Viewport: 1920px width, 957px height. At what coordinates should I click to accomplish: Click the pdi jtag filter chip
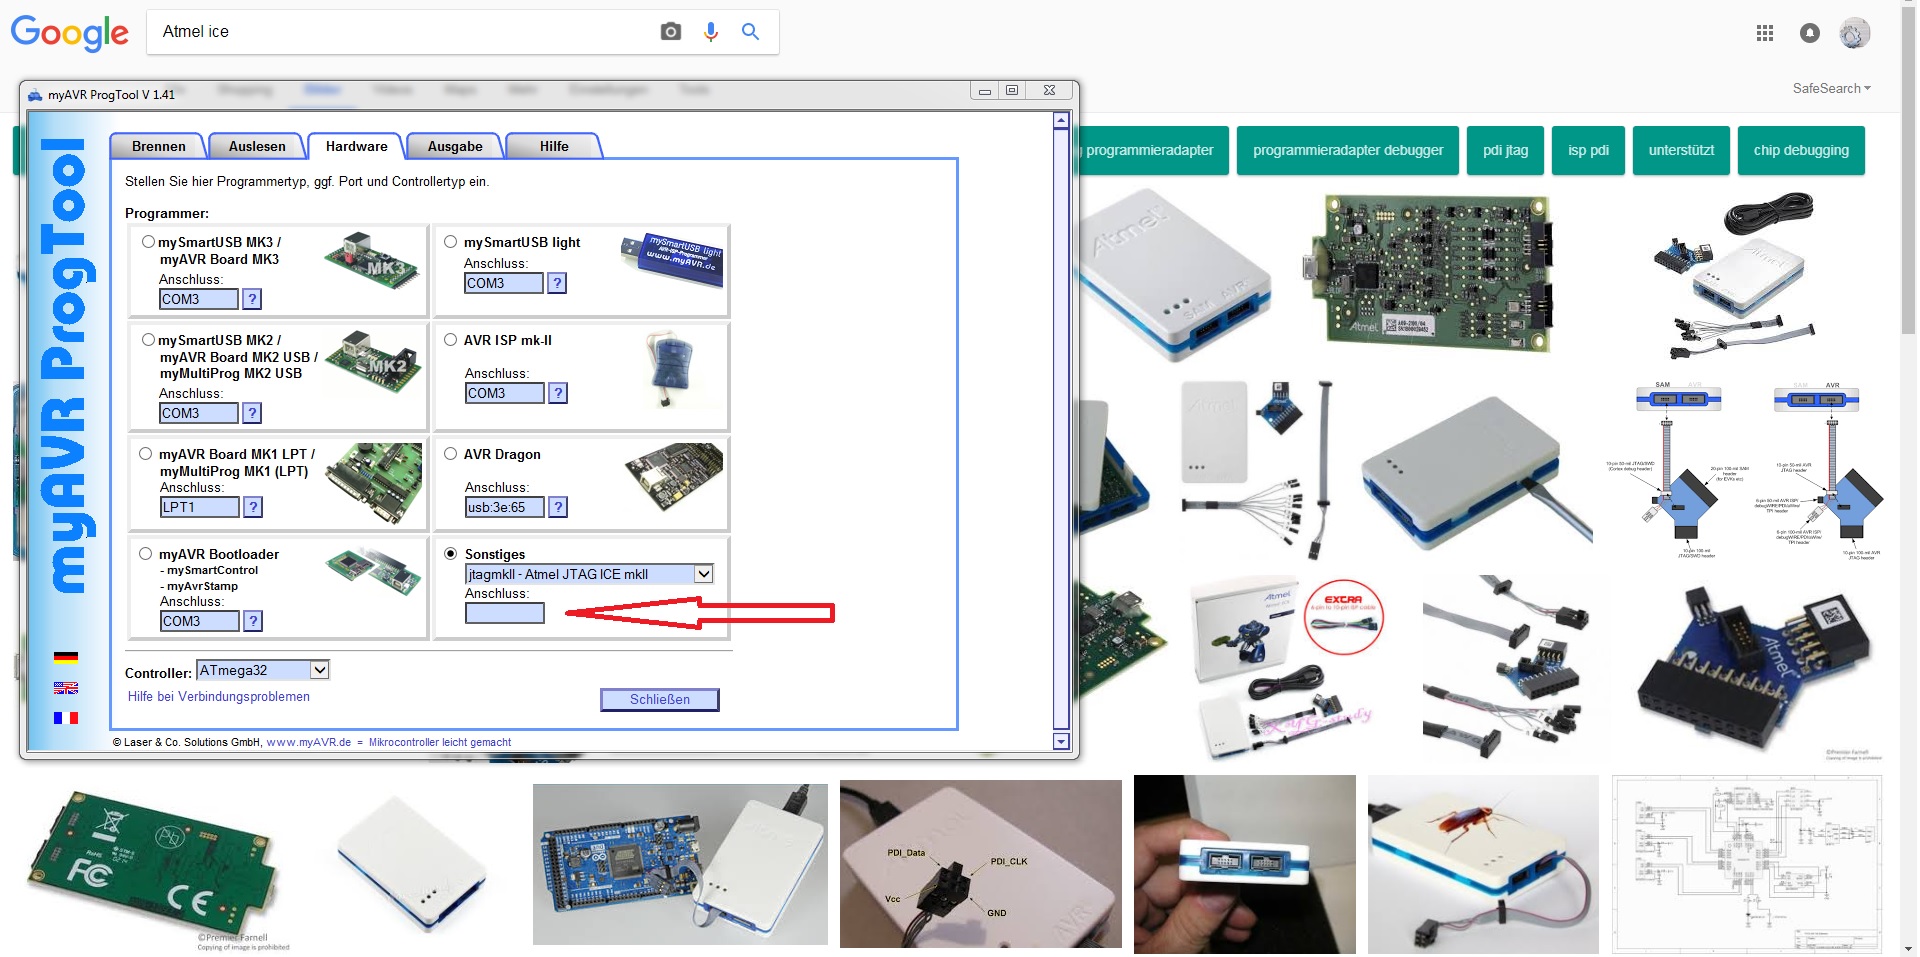(x=1505, y=150)
